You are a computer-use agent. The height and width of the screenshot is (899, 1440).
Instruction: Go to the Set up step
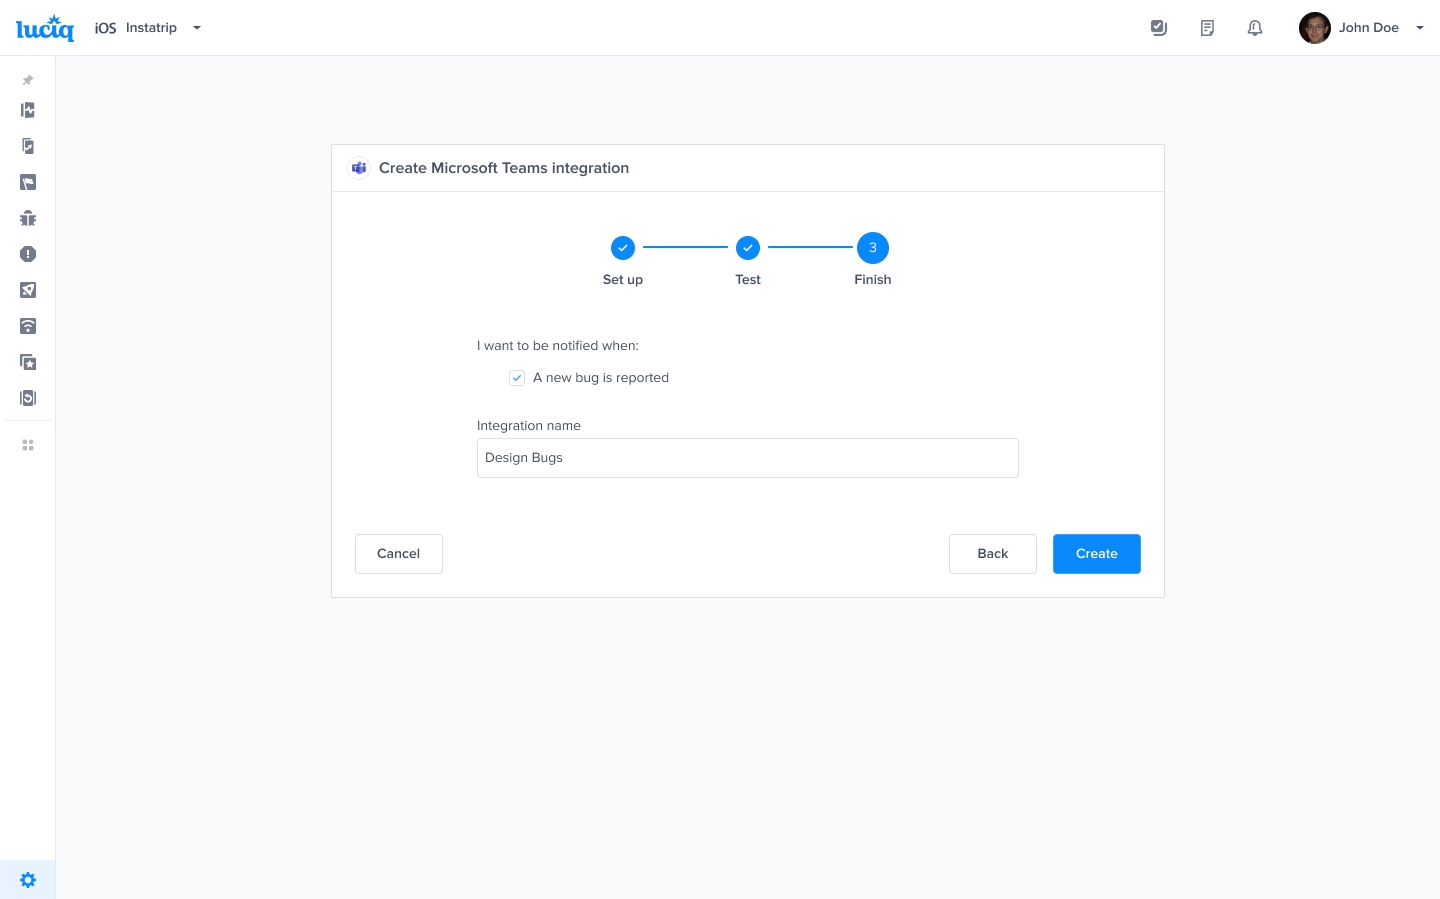pyautogui.click(x=623, y=248)
